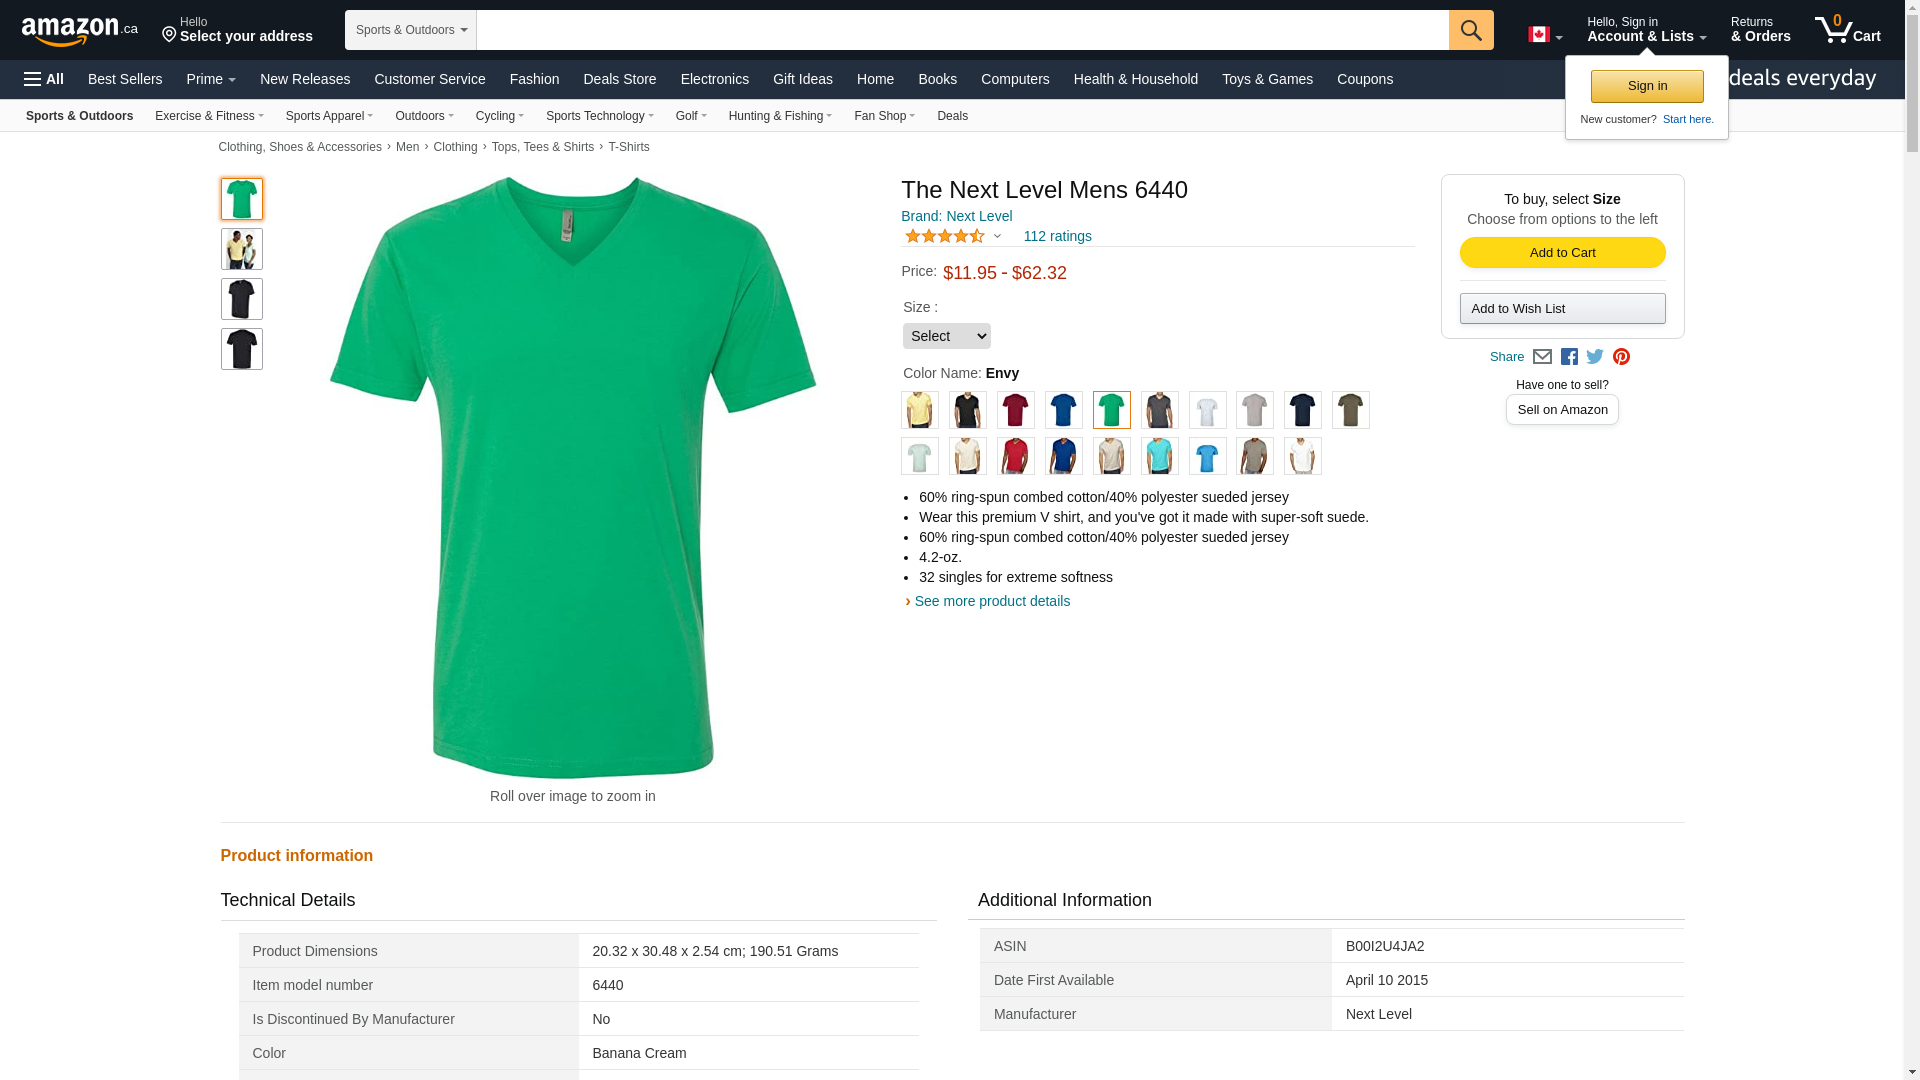This screenshot has height=1080, width=1920.
Task: Share product on Twitter
Action: (x=1595, y=357)
